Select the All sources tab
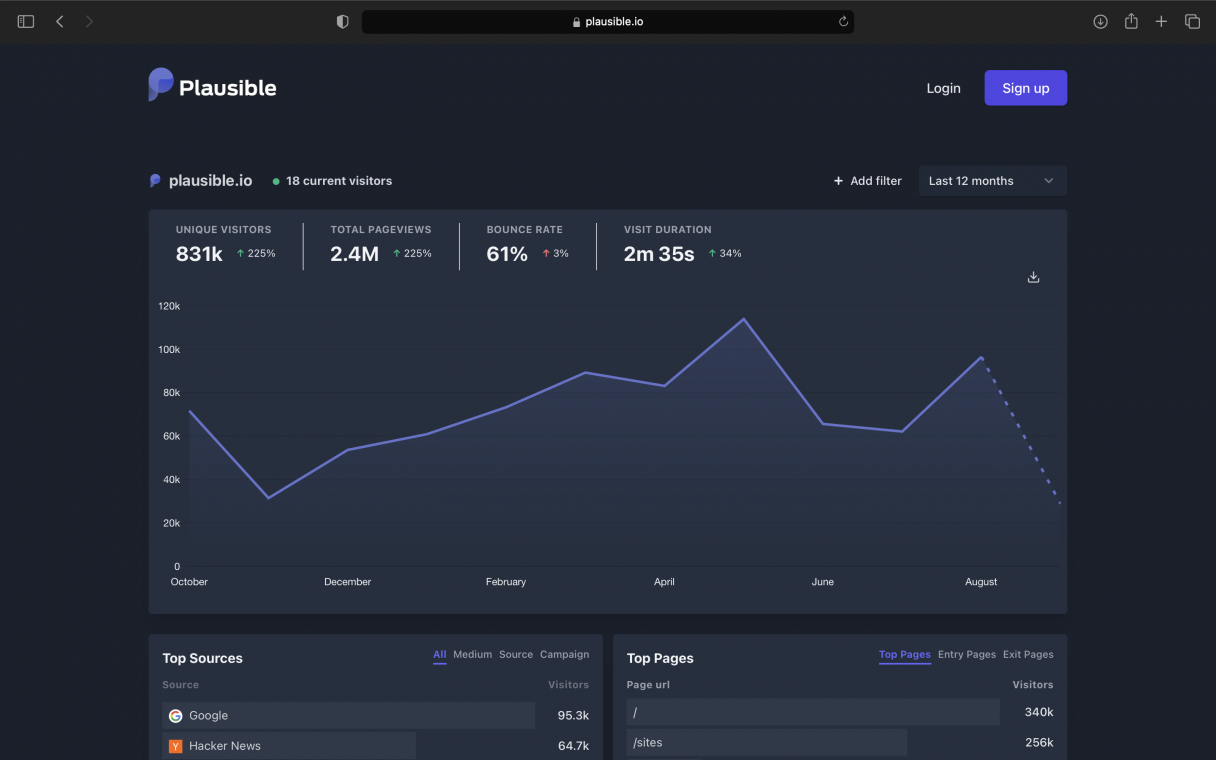Screen dimensions: 1216x760 440,654
